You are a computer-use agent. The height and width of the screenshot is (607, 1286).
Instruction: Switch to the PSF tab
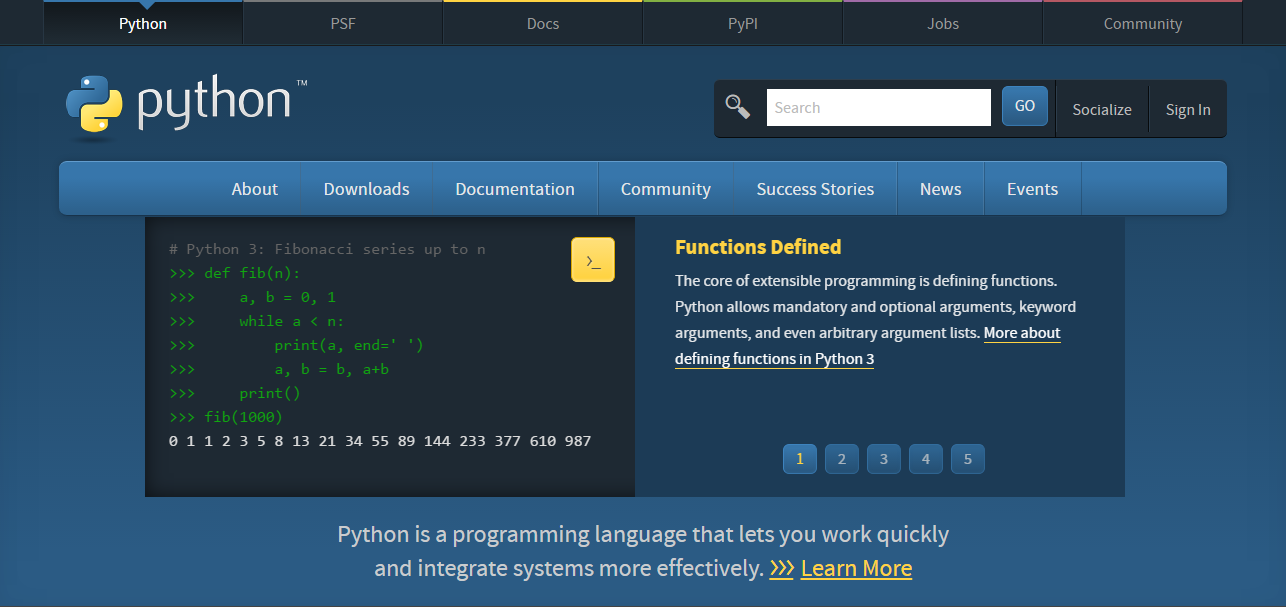click(x=342, y=22)
